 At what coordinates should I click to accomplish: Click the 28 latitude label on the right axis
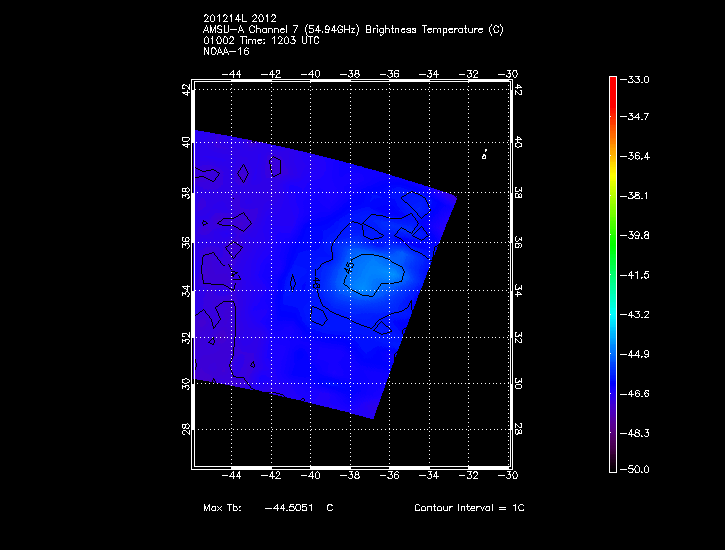[518, 428]
